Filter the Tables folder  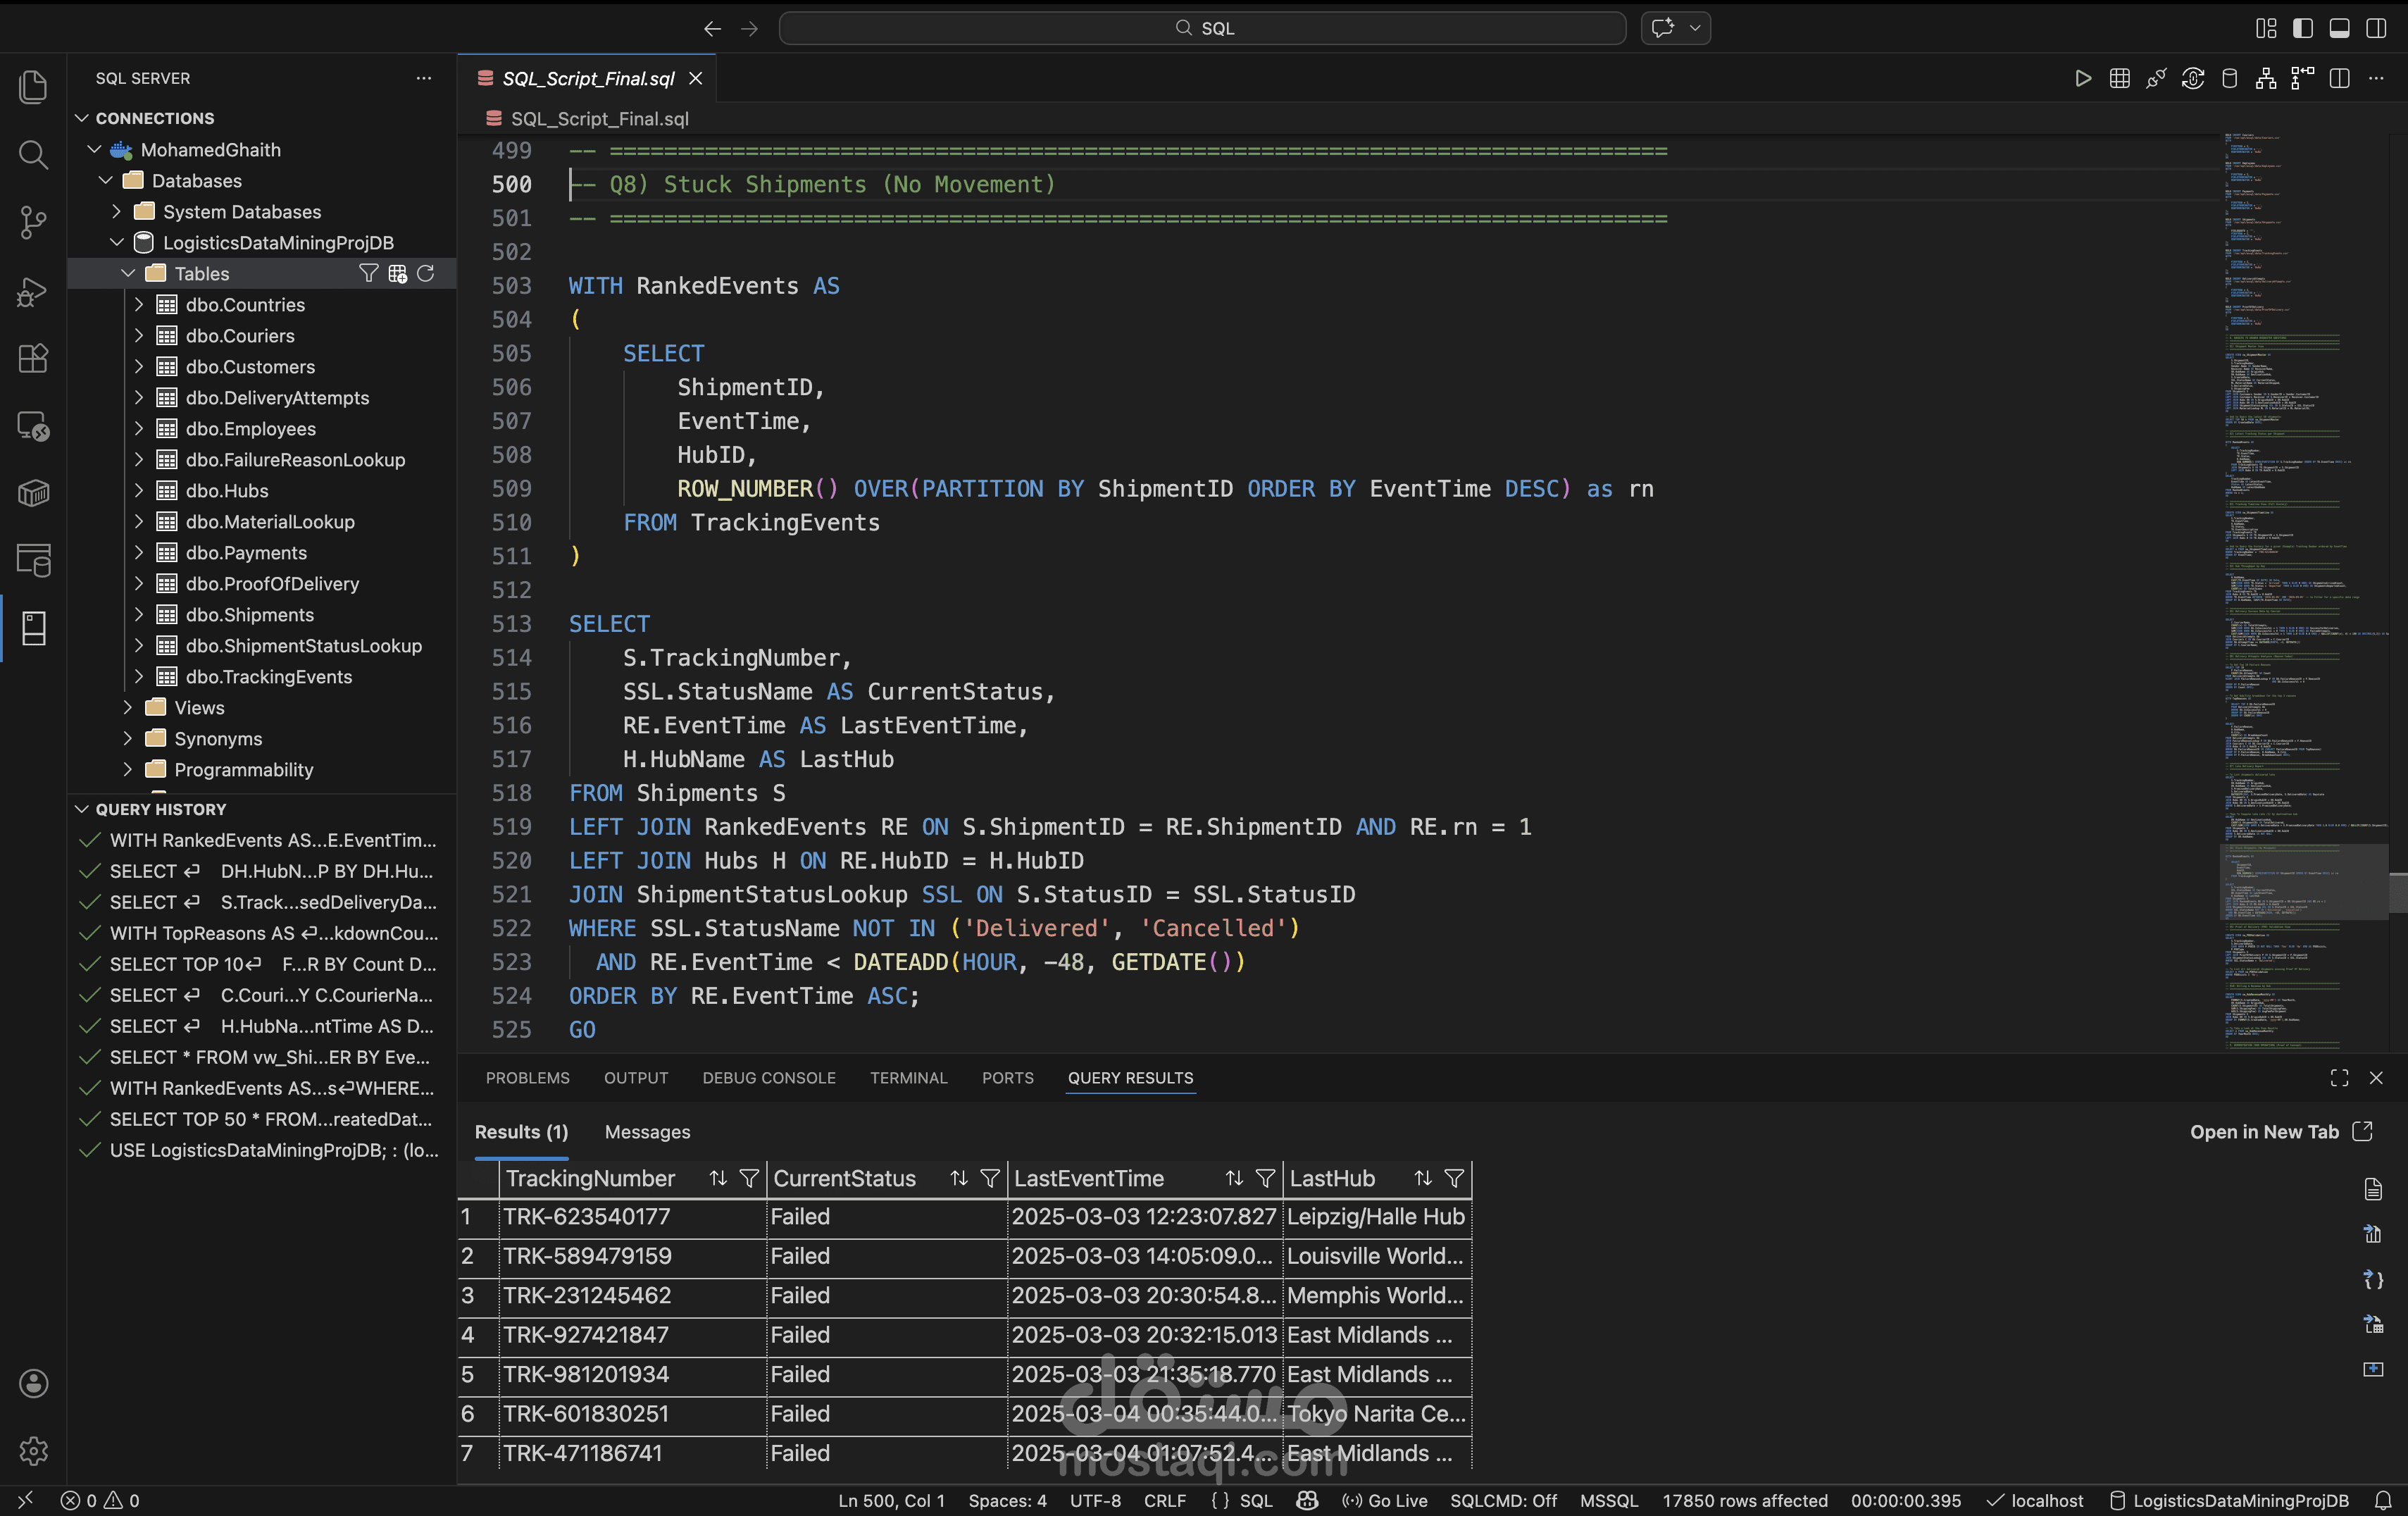click(368, 273)
